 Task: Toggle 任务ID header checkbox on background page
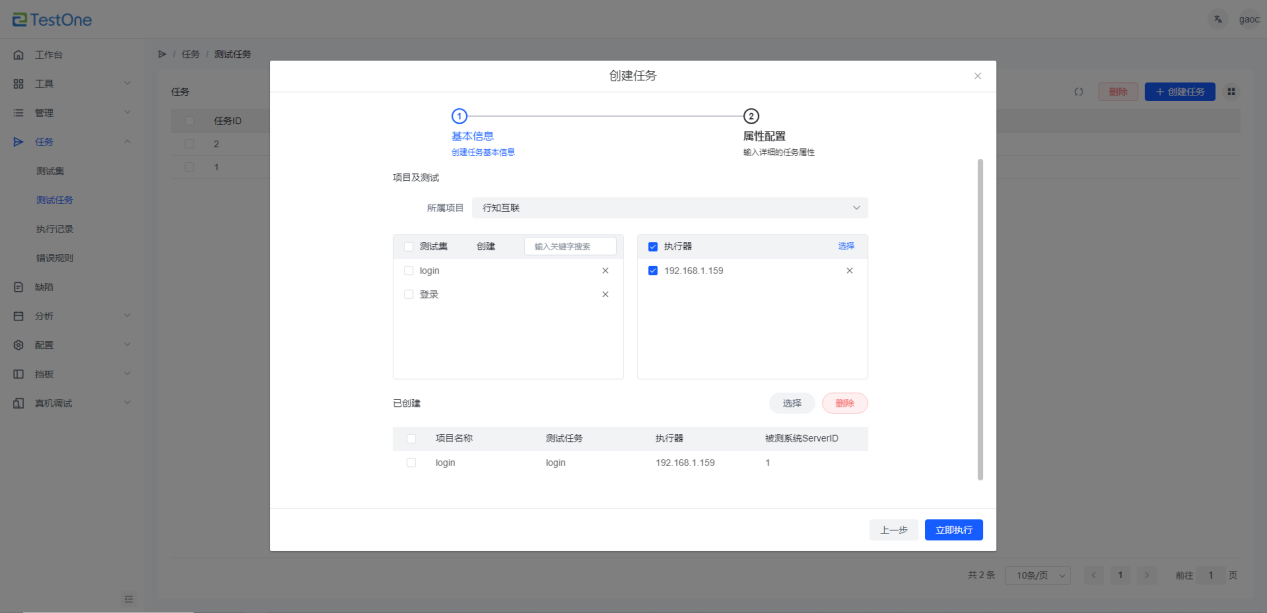coord(189,121)
